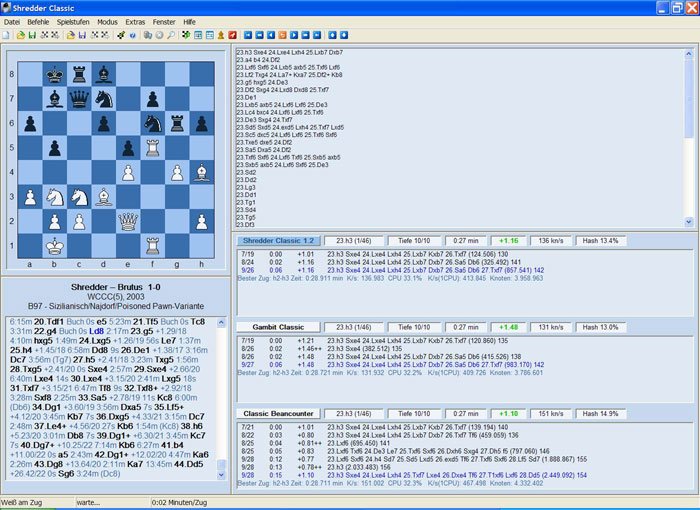This screenshot has width=700, height=510.
Task: Click the golden pawn toolbar icon
Action: point(221,35)
